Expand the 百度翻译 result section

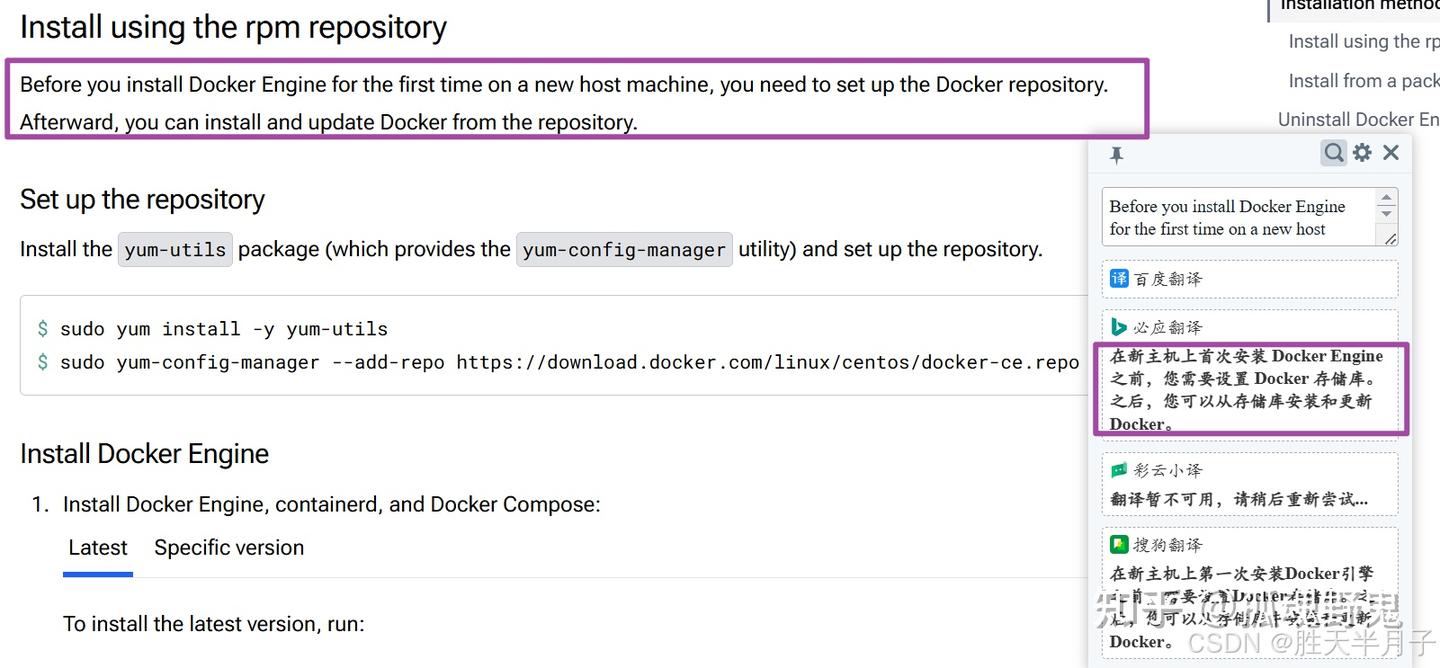(1250, 279)
